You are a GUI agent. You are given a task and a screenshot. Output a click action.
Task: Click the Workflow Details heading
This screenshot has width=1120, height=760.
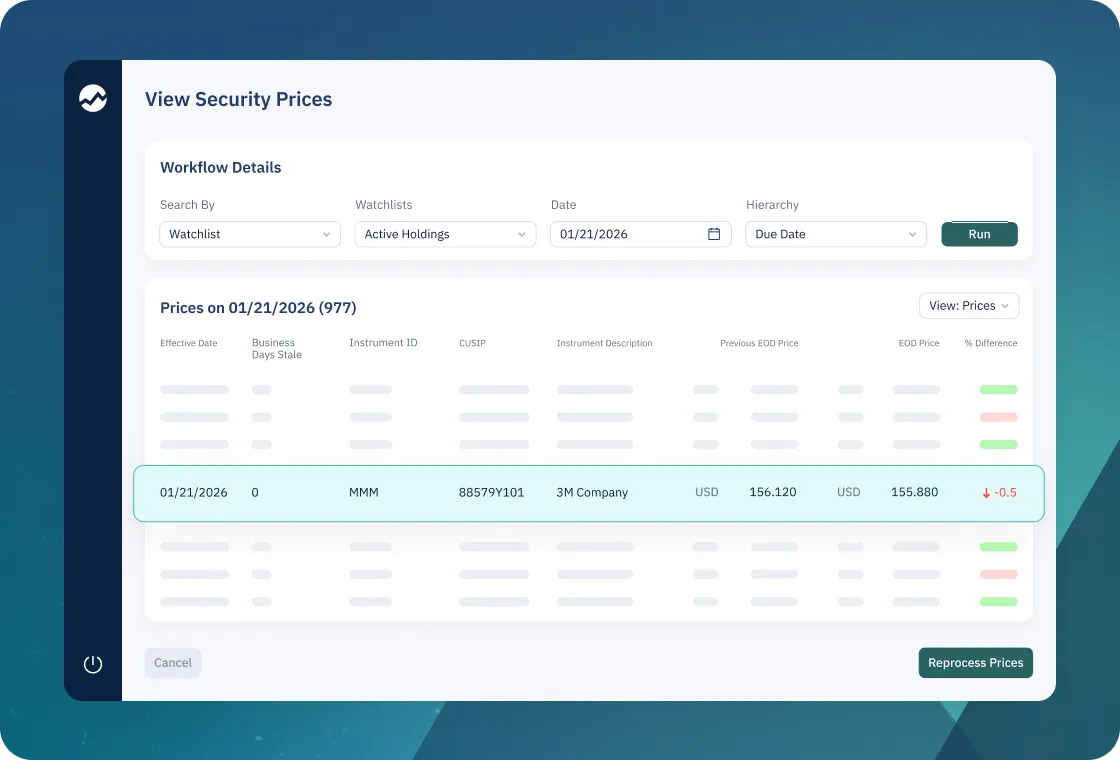tap(221, 167)
